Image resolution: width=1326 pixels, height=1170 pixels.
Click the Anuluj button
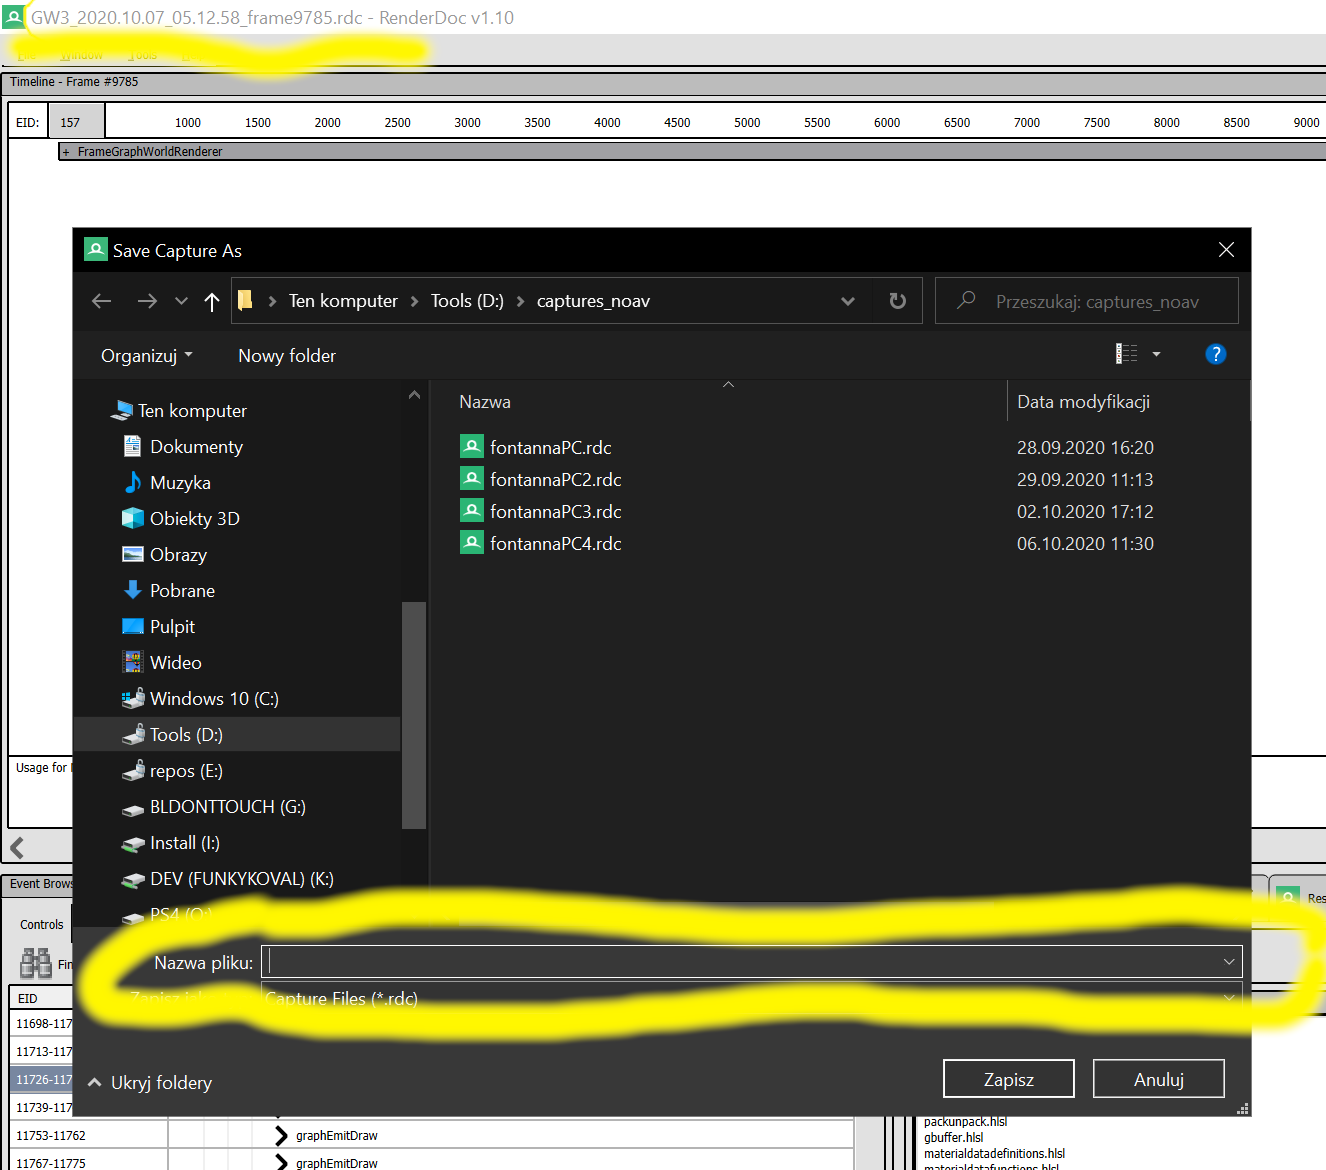click(1158, 1078)
